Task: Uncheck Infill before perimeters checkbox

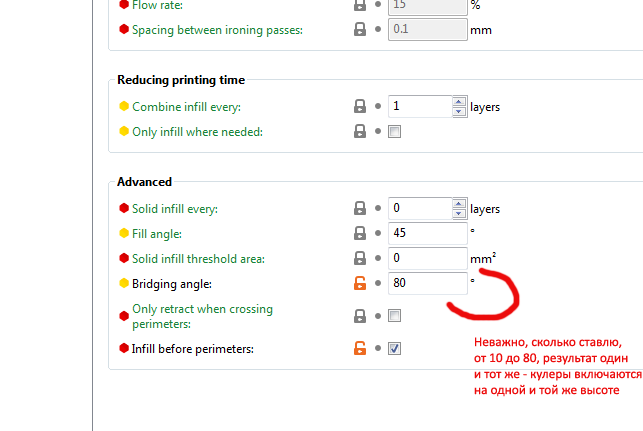Action: coord(394,349)
